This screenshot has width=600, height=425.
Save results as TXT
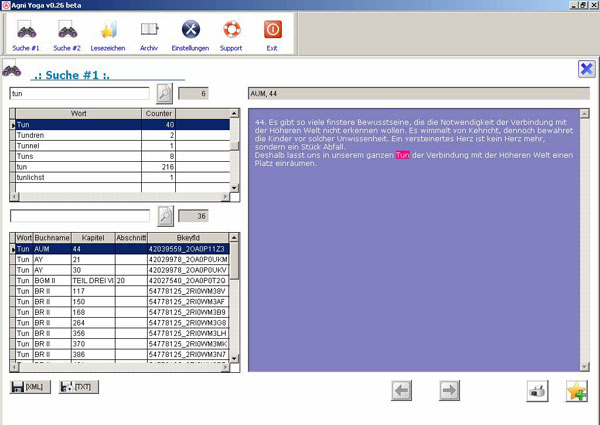[79, 387]
